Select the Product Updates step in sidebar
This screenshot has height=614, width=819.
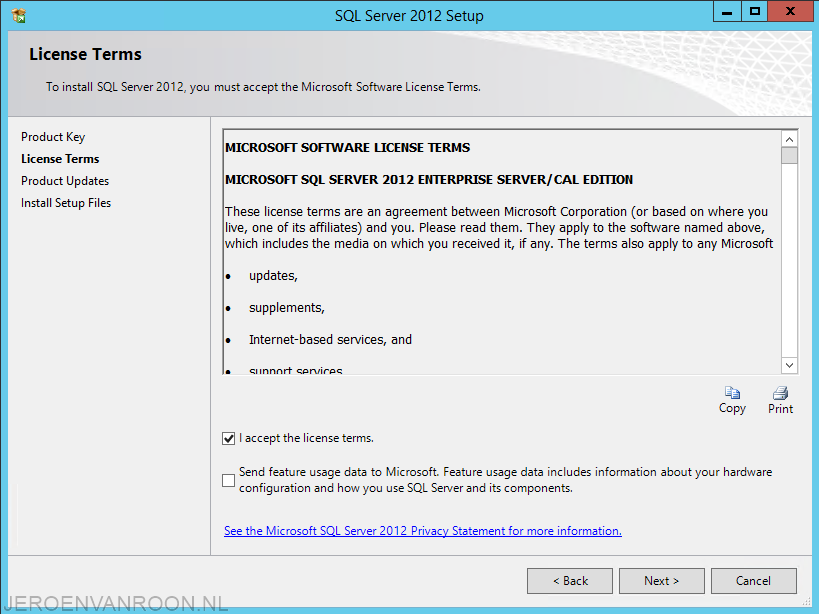click(x=65, y=181)
